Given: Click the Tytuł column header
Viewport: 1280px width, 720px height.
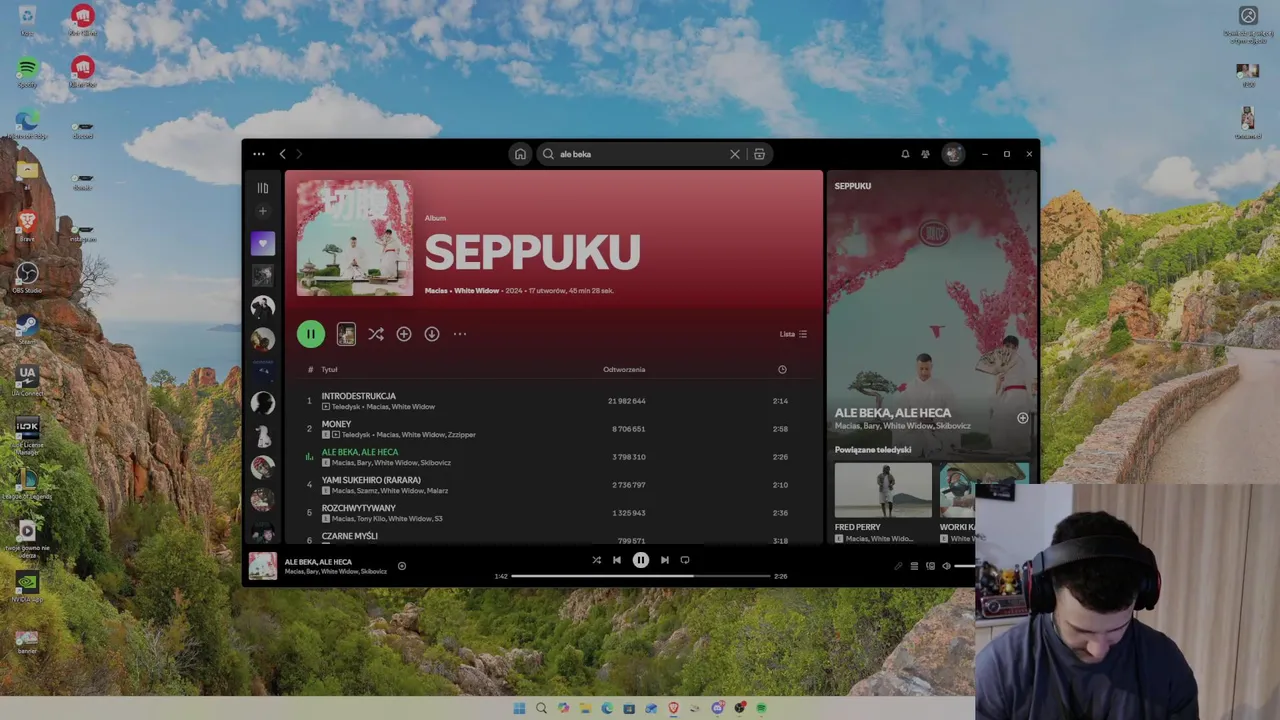Looking at the screenshot, I should 329,370.
